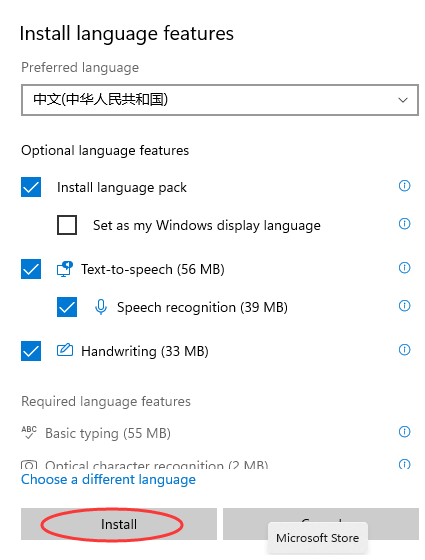This screenshot has height=560, width=425.
Task: Enable Set as my Windows display language
Action: click(x=67, y=225)
